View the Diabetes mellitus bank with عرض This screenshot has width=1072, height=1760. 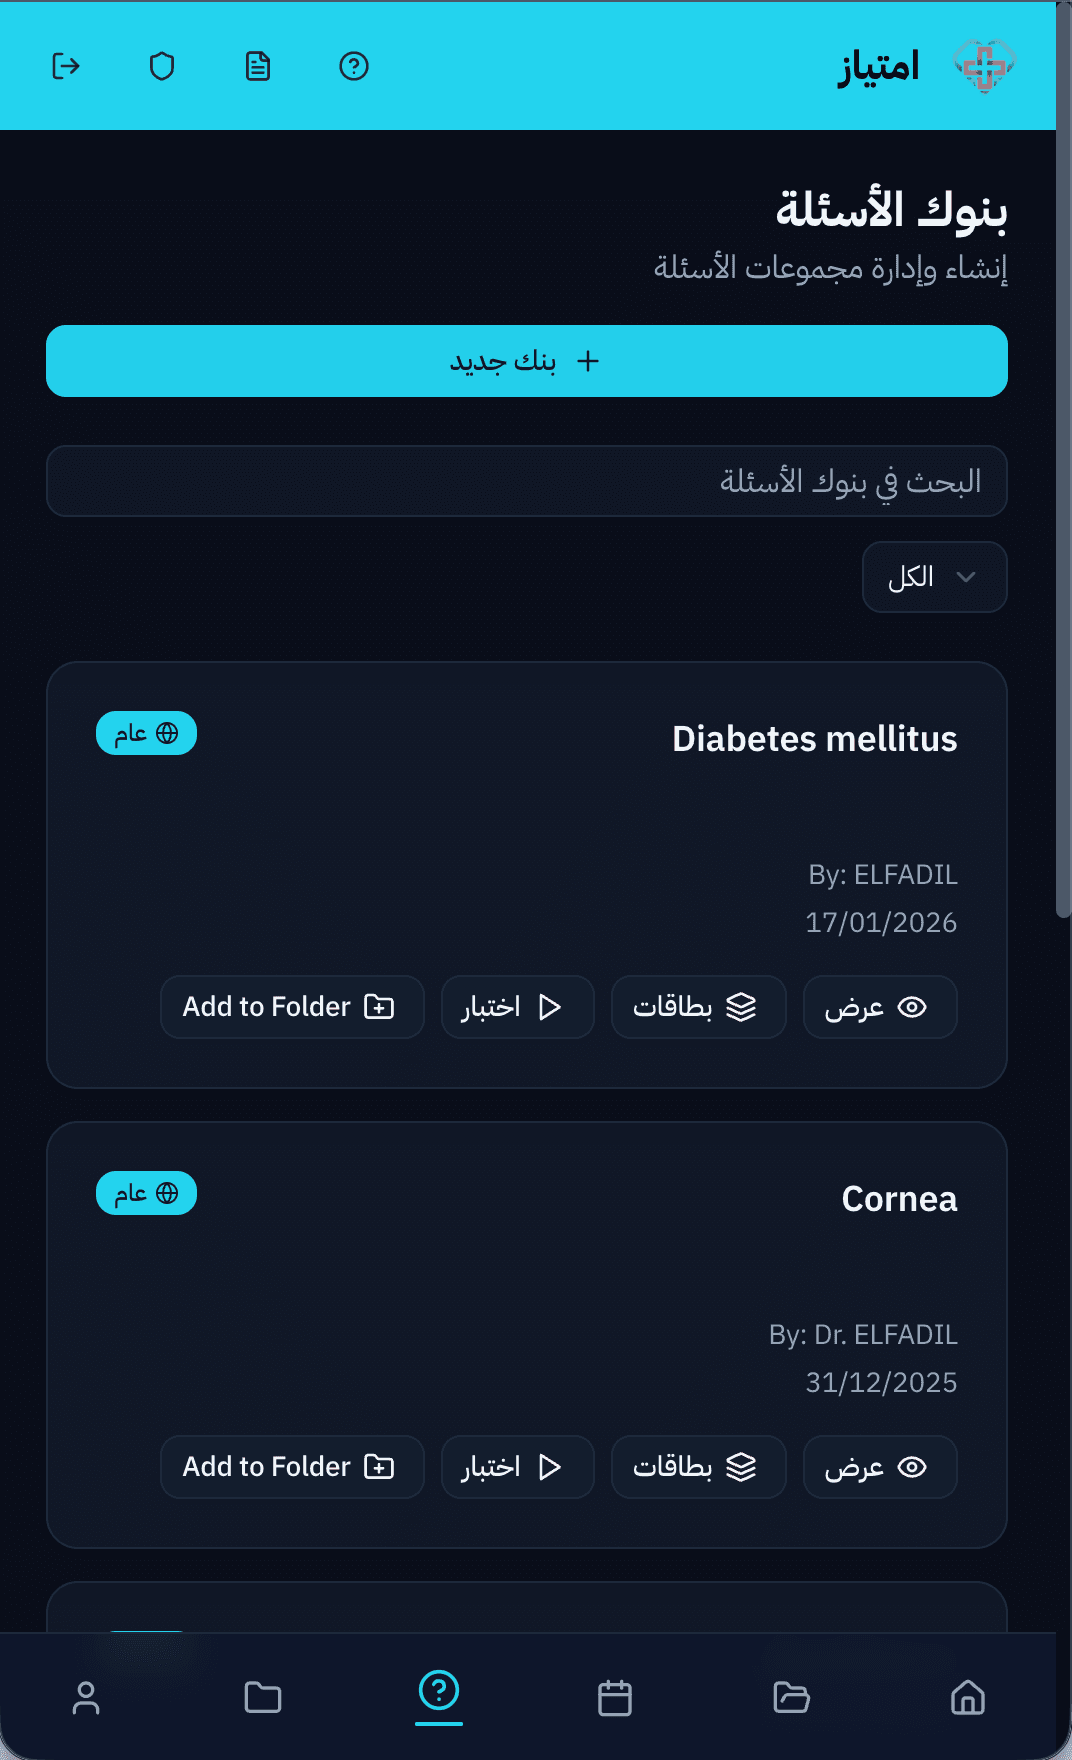click(x=879, y=1007)
